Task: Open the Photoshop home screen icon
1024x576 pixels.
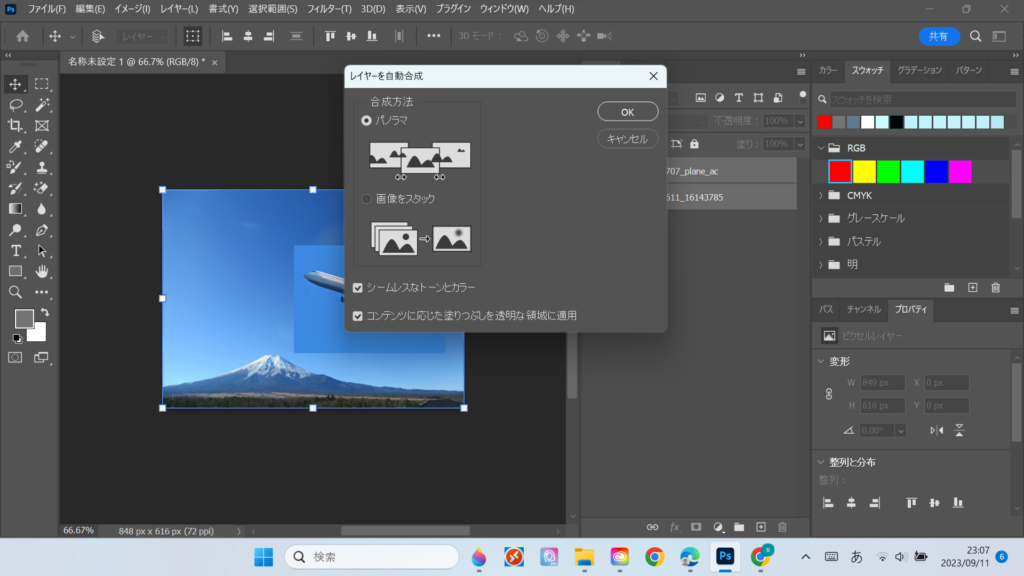Action: click(x=23, y=37)
